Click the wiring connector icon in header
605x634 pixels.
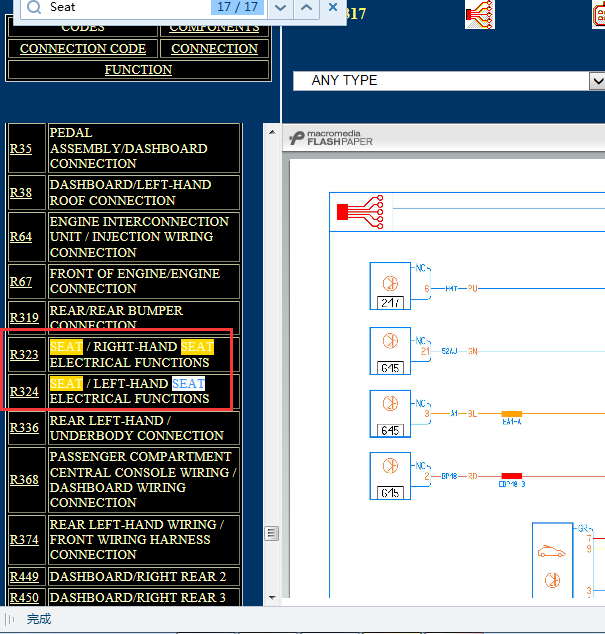pyautogui.click(x=480, y=15)
